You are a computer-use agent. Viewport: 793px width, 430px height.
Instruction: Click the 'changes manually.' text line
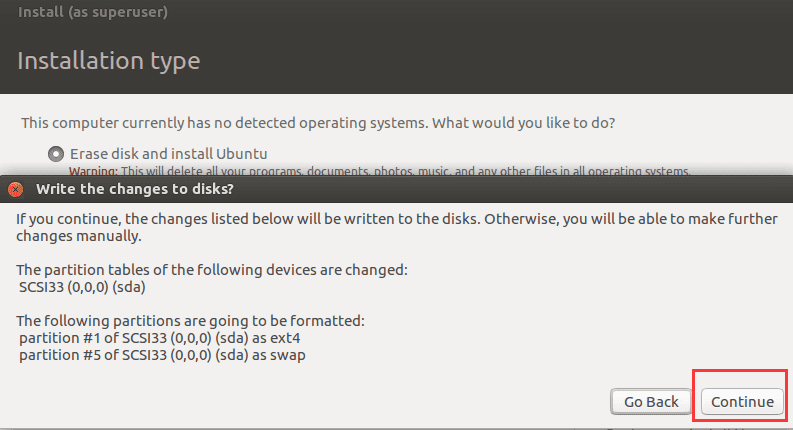tap(79, 236)
